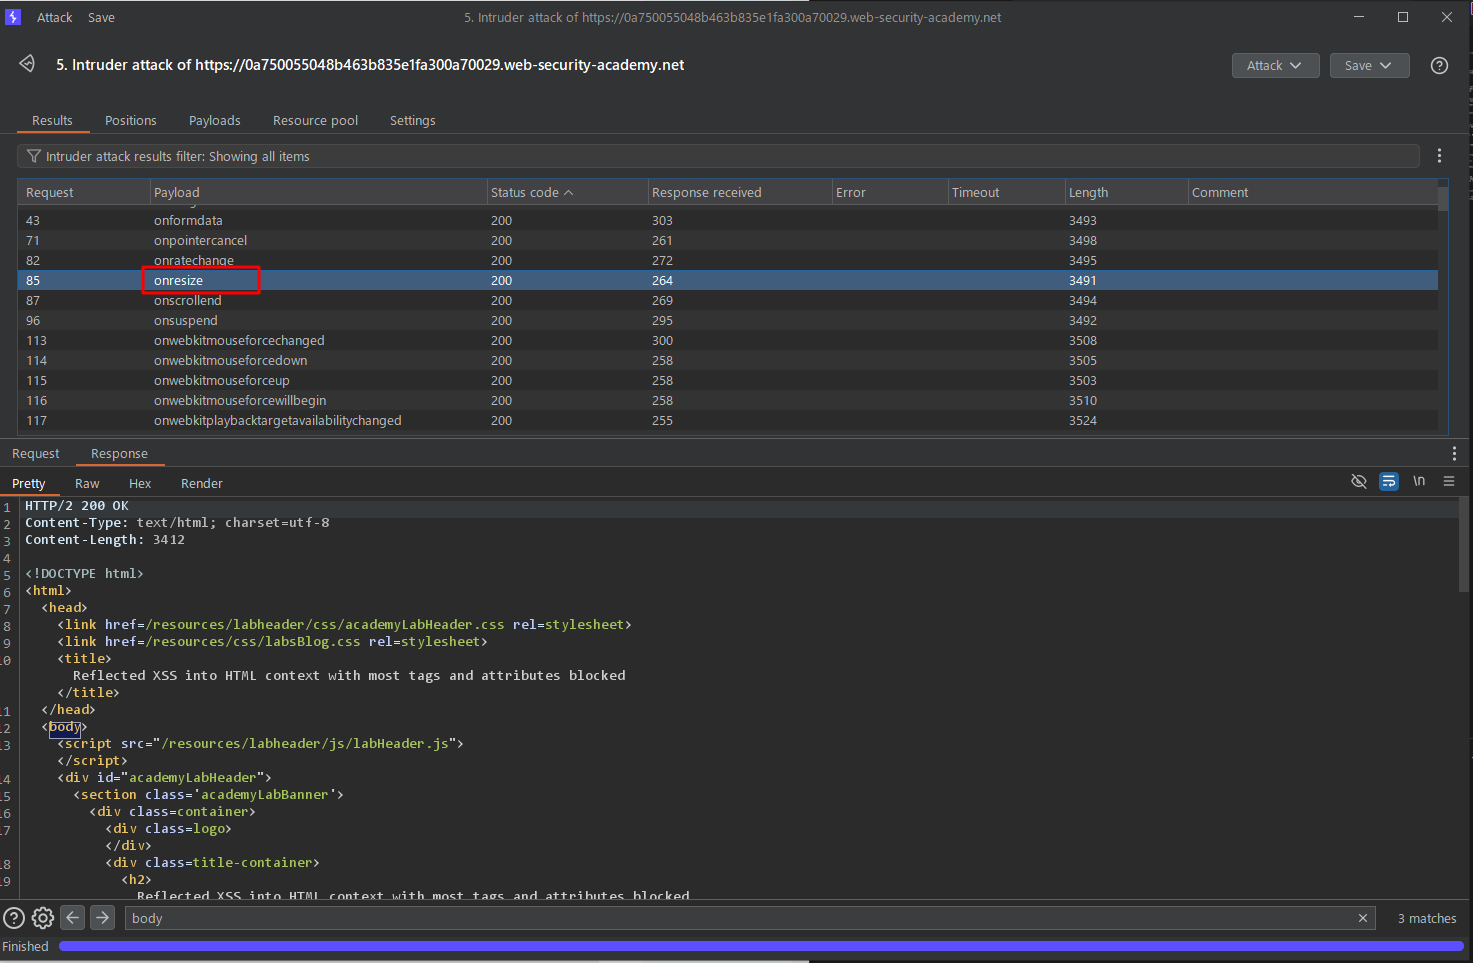Viewport: 1473px width, 963px height.
Task: Select the onscrollend payload row
Action: (x=728, y=300)
